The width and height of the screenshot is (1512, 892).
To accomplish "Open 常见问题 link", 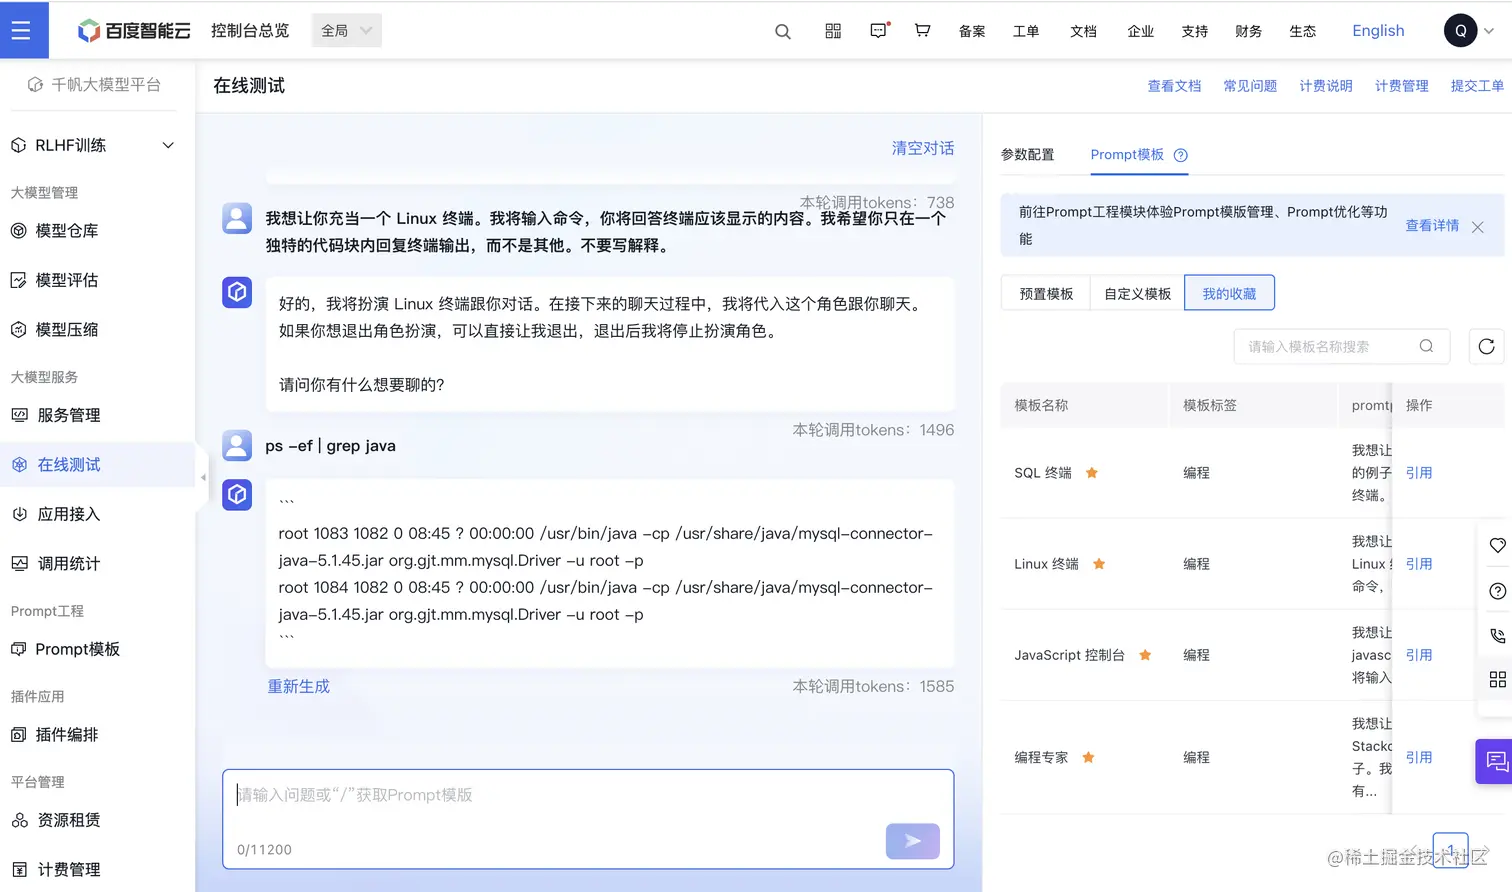I will (1250, 86).
